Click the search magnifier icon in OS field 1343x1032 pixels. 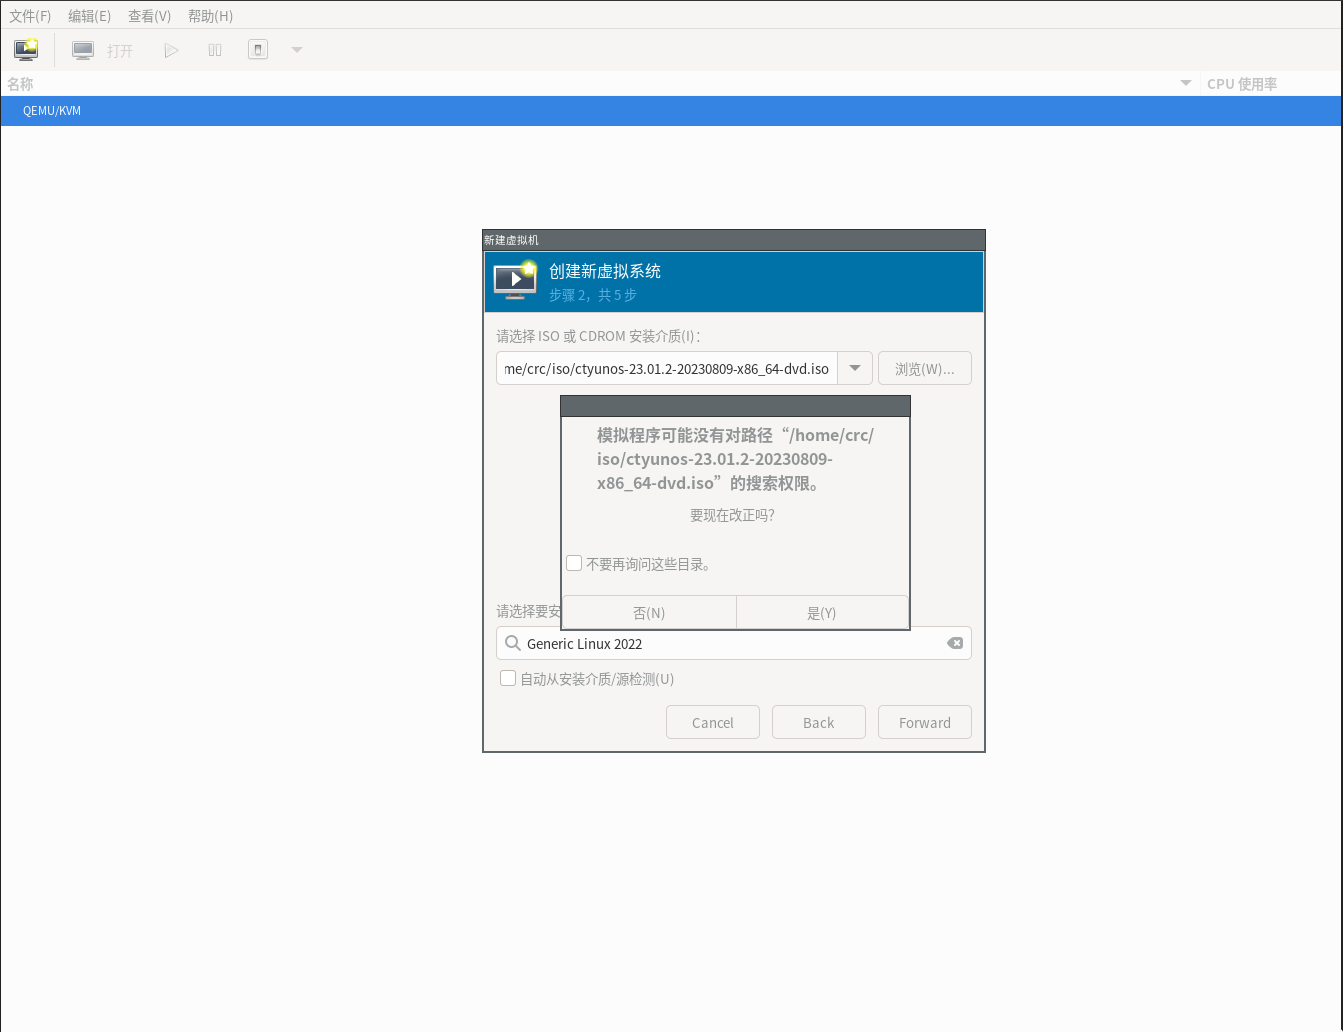(x=513, y=643)
